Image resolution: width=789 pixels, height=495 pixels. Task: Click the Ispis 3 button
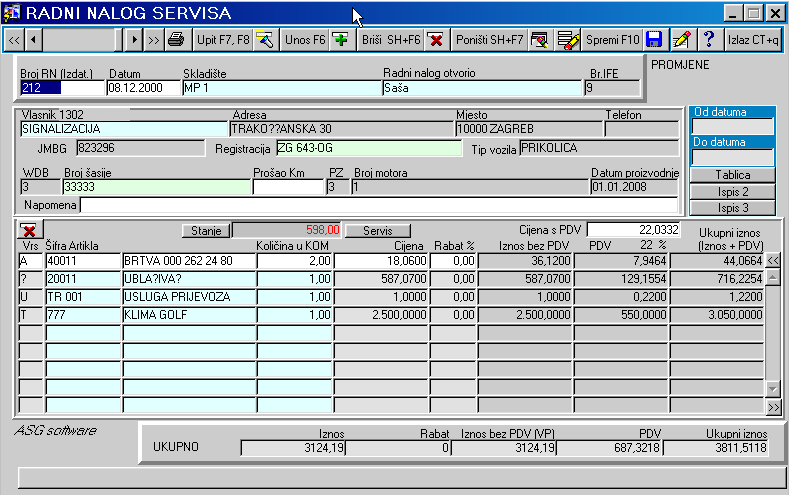733,208
